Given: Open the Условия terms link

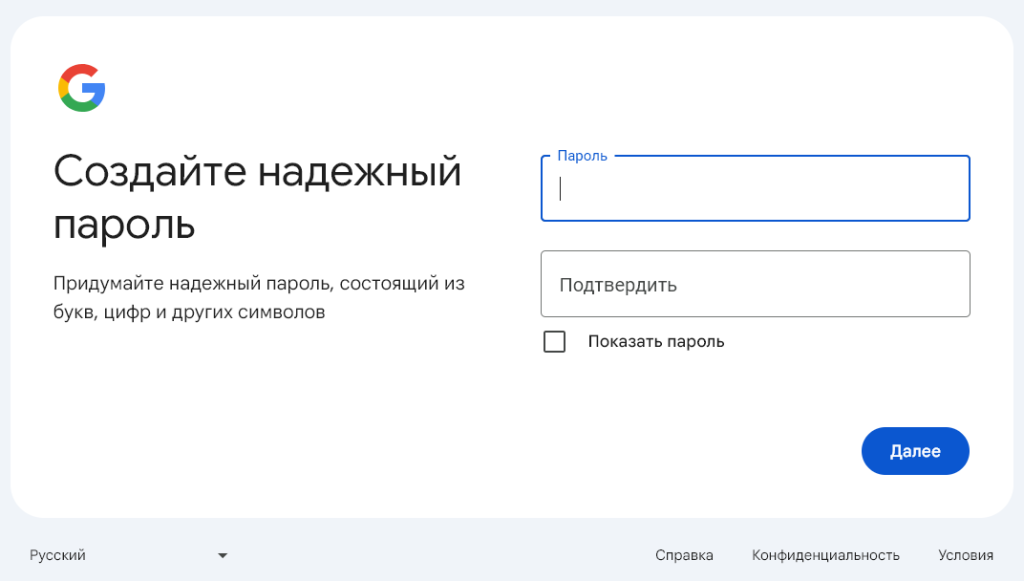Looking at the screenshot, I should (965, 555).
